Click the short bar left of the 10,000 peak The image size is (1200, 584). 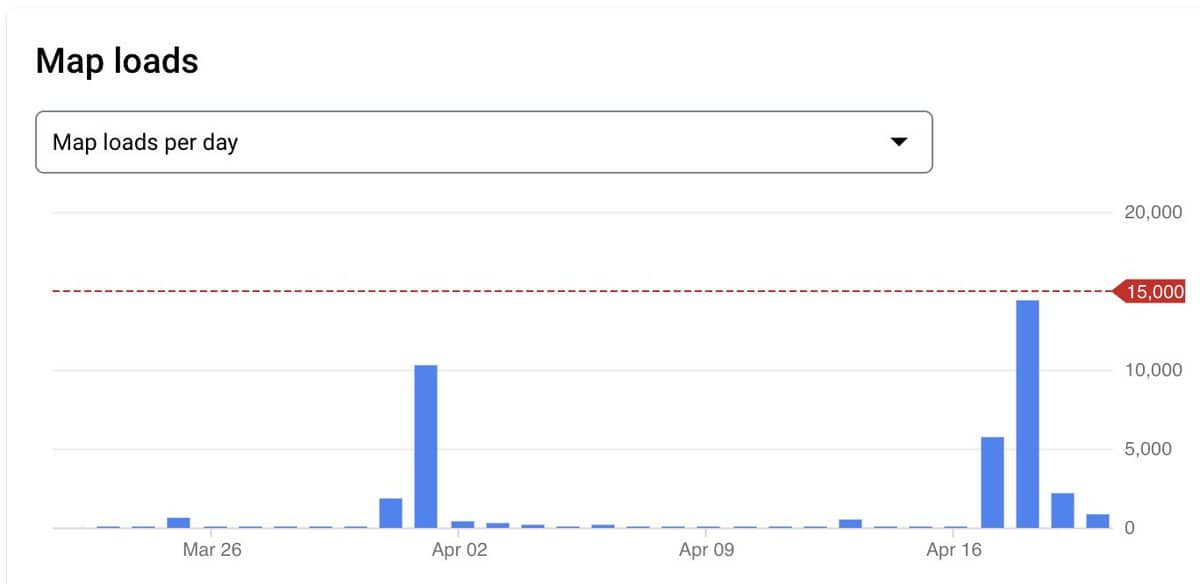coord(391,512)
